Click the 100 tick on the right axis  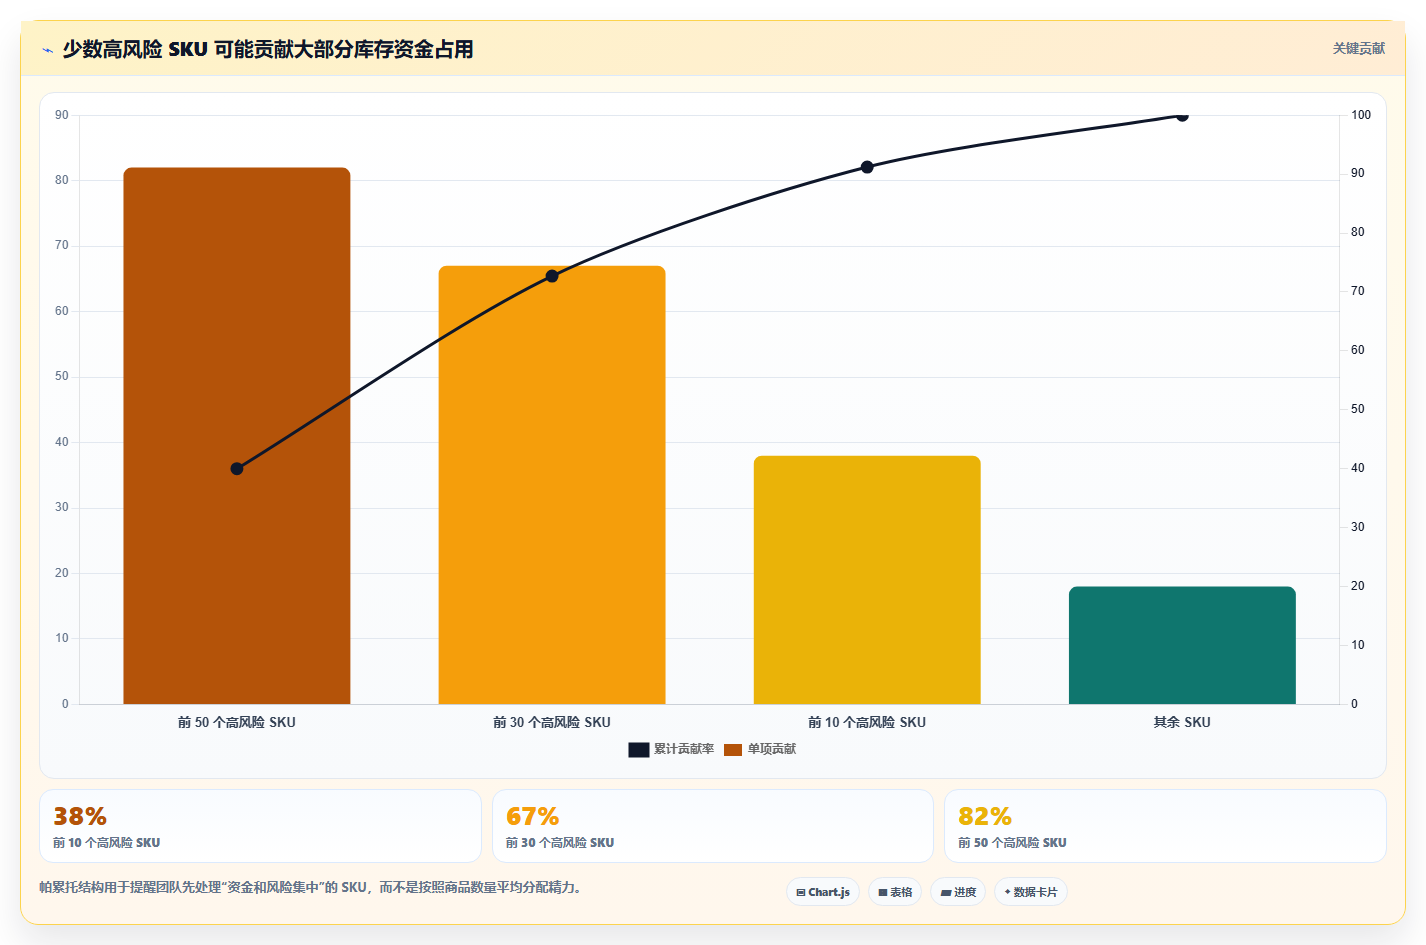tap(1361, 115)
